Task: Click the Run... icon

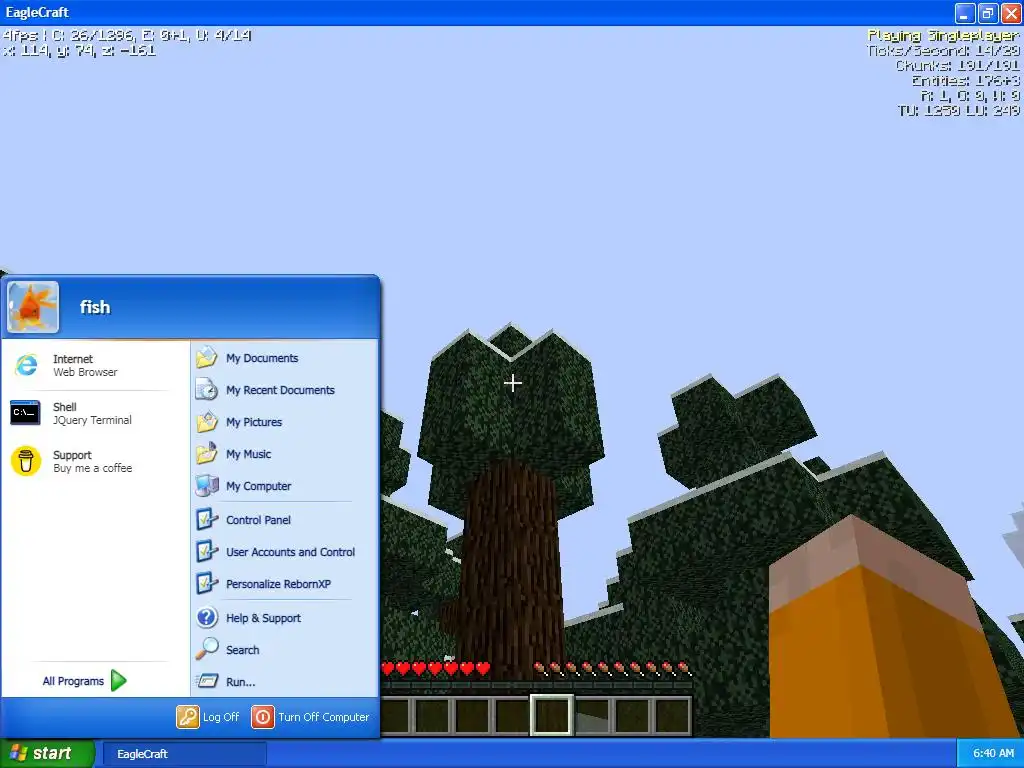Action: tap(207, 681)
